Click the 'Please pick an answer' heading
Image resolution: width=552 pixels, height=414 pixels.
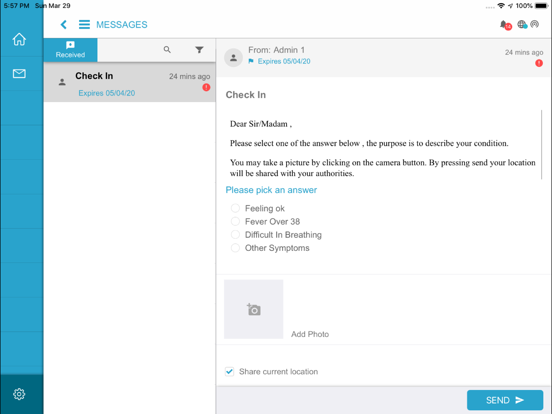pos(271,190)
